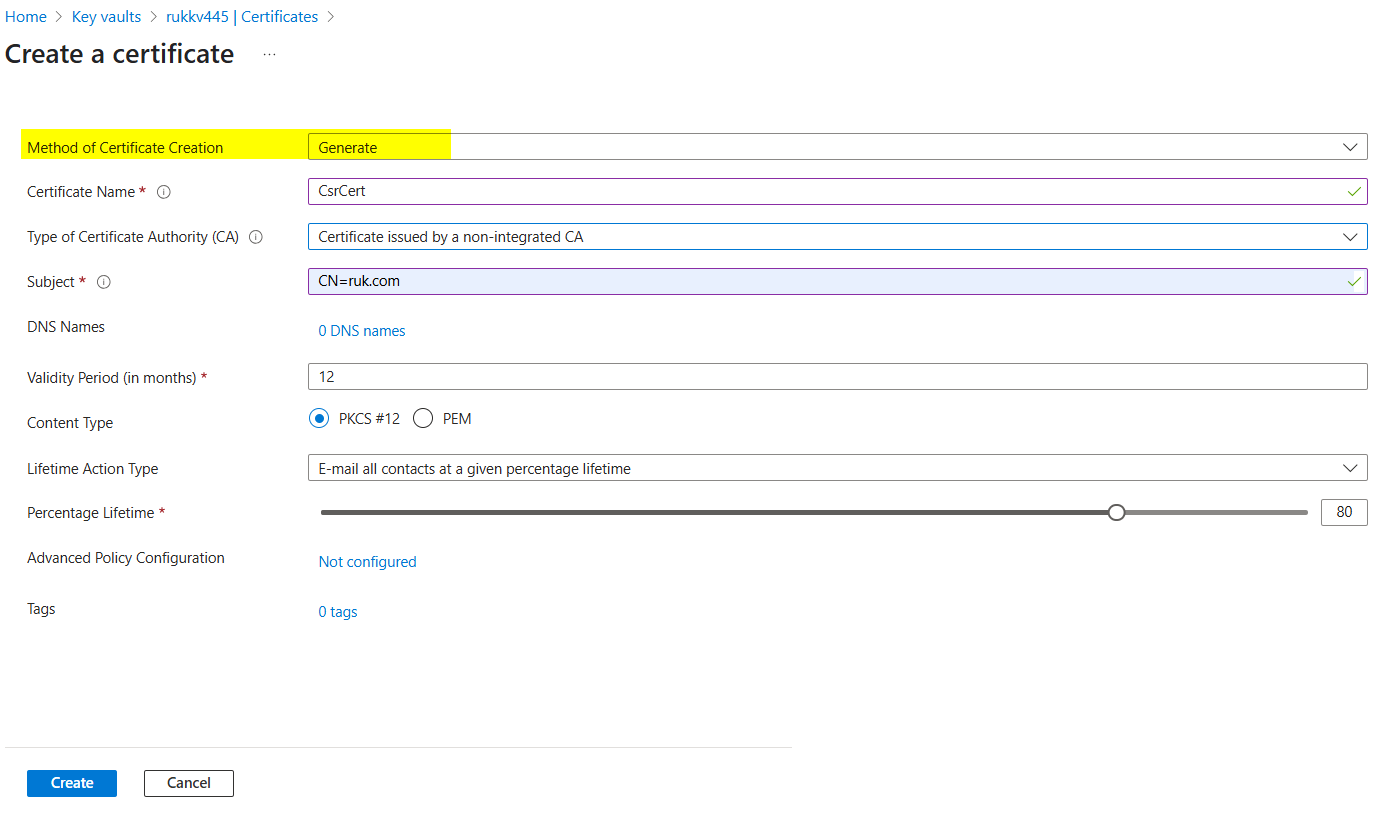Open Advanced Policy Configuration Not configured link
The image size is (1382, 819).
pos(367,562)
